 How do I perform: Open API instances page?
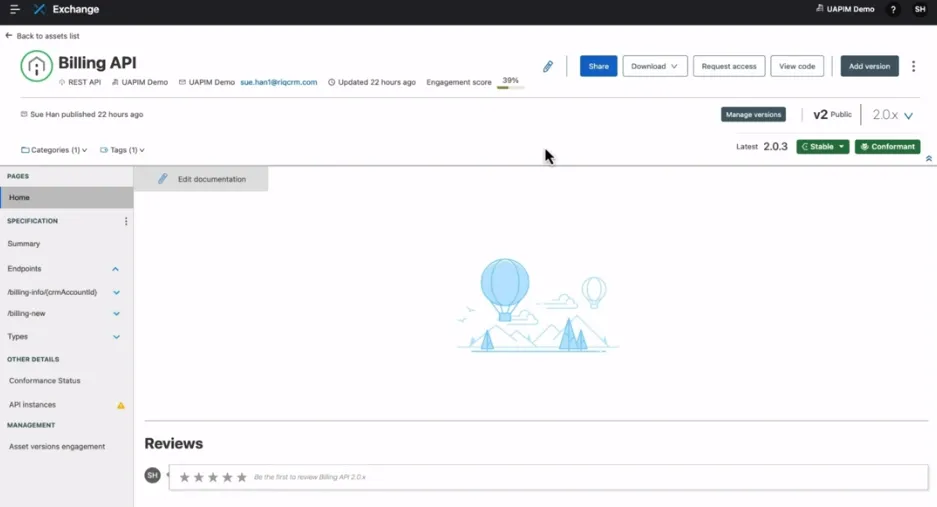[x=32, y=405]
